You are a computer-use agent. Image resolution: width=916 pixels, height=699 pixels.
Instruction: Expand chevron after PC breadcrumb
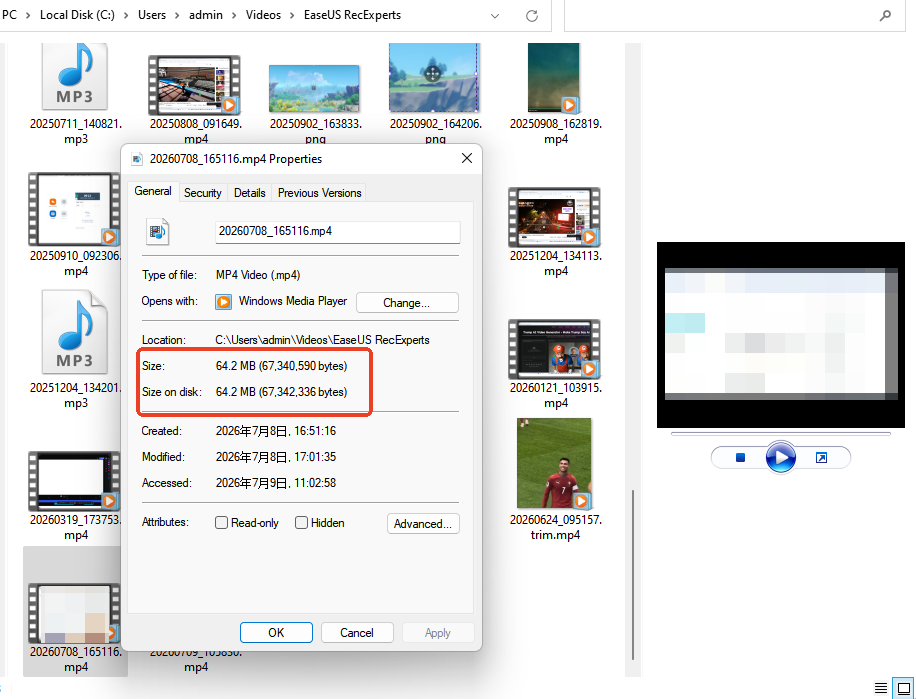pyautogui.click(x=28, y=16)
